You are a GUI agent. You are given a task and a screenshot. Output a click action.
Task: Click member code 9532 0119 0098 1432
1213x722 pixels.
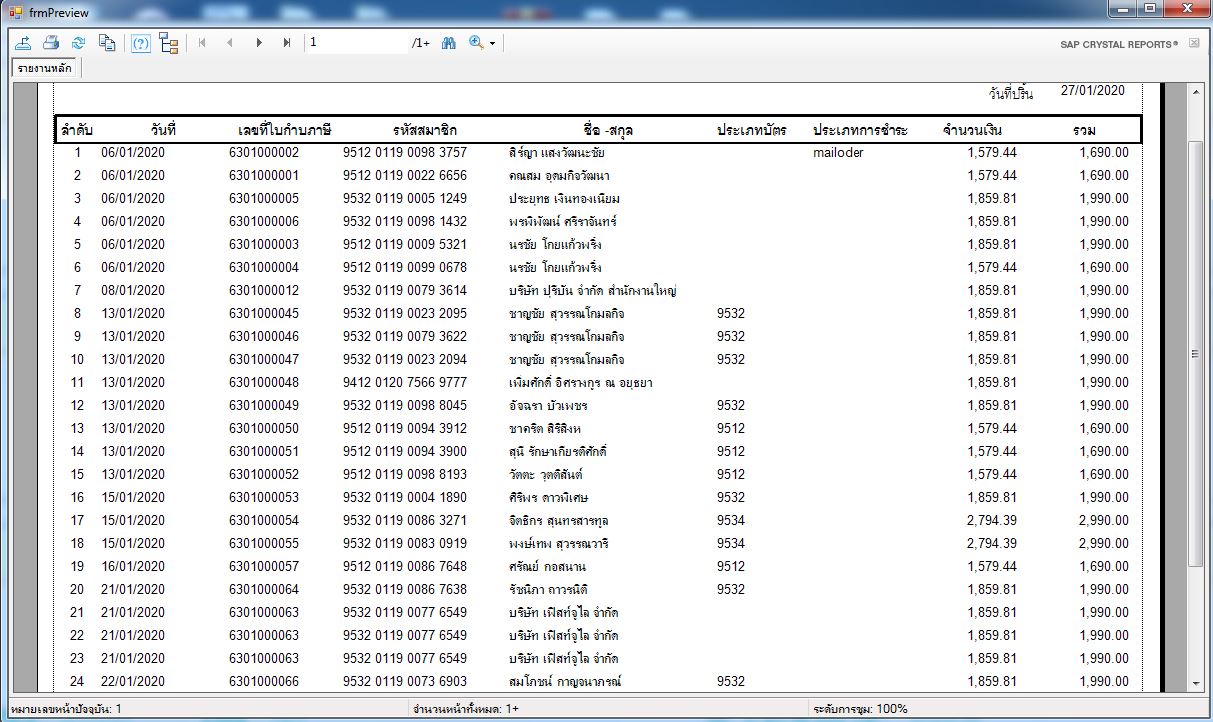click(405, 222)
